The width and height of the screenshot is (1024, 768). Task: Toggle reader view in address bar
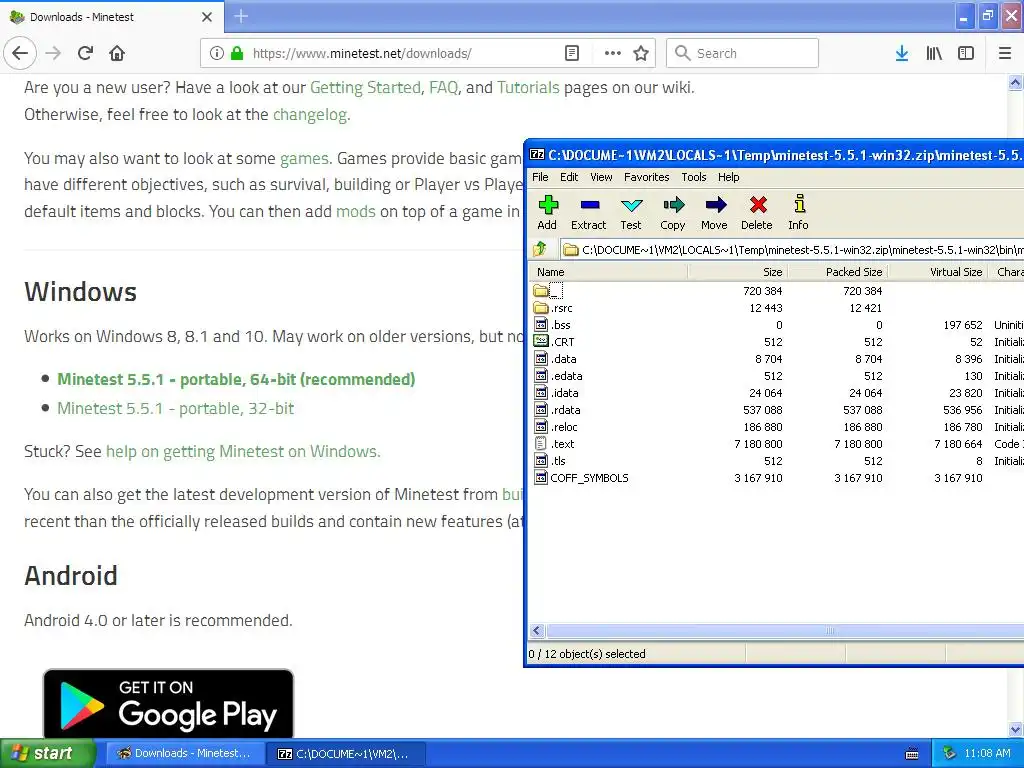571,53
